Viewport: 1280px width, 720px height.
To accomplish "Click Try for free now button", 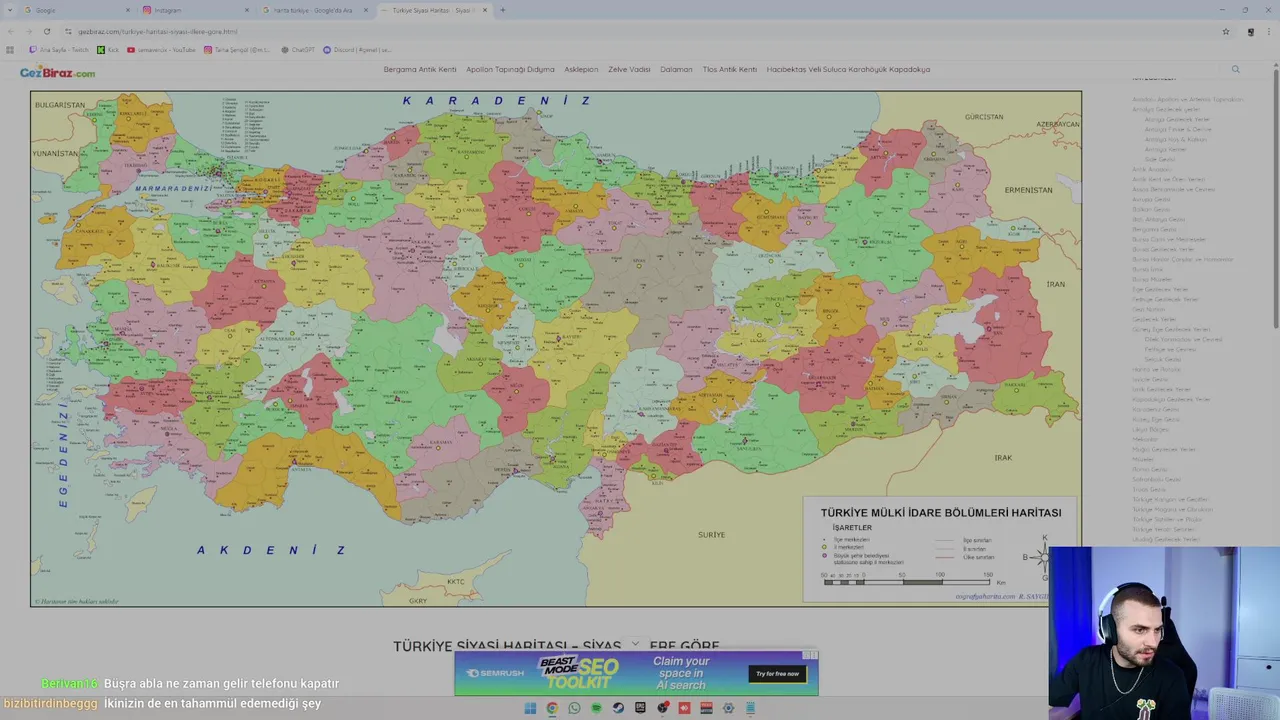I will coord(777,673).
